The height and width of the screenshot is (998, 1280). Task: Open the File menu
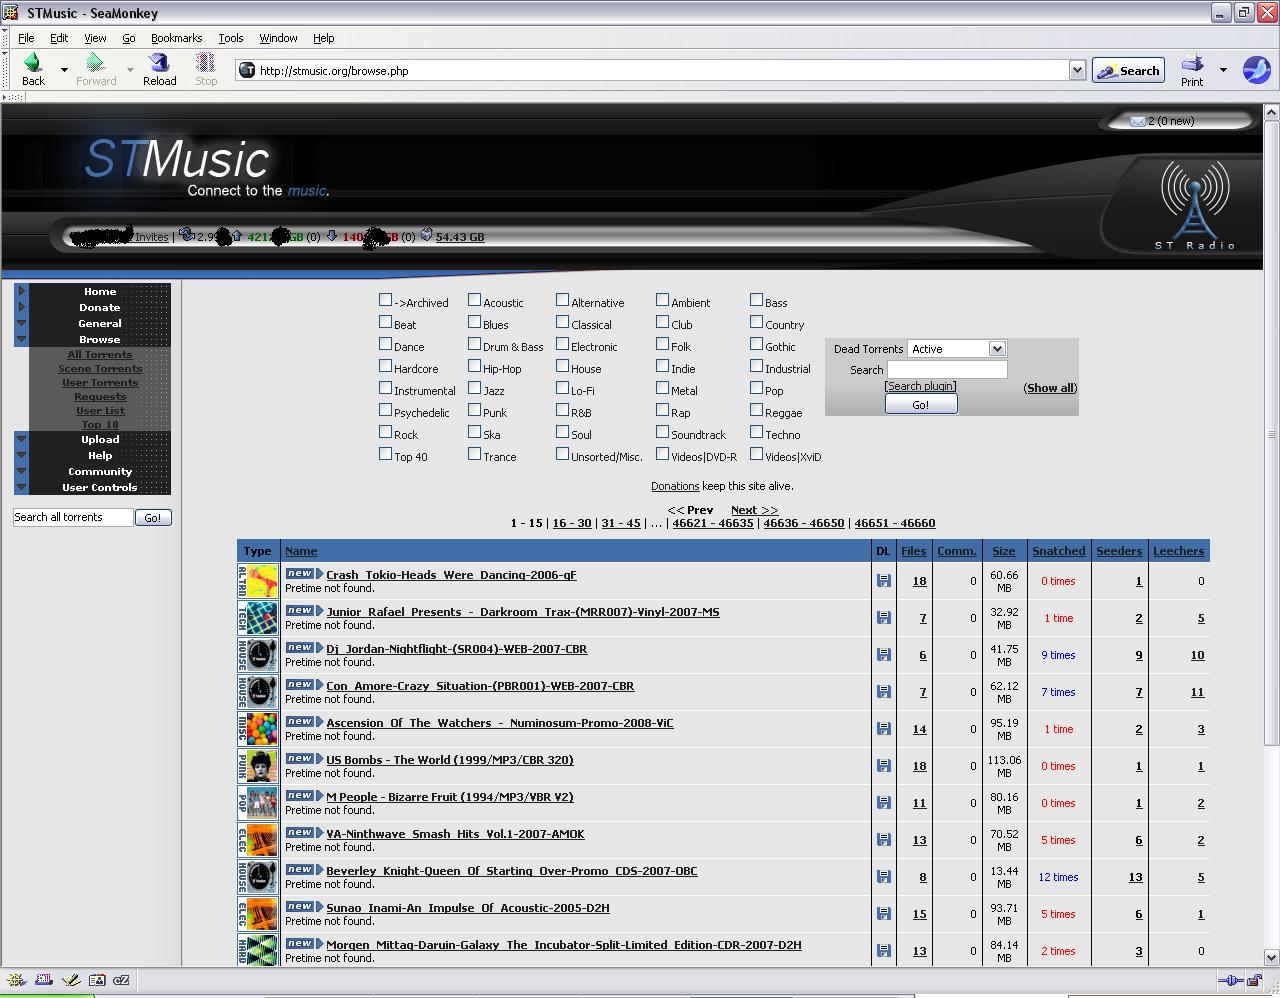(26, 38)
